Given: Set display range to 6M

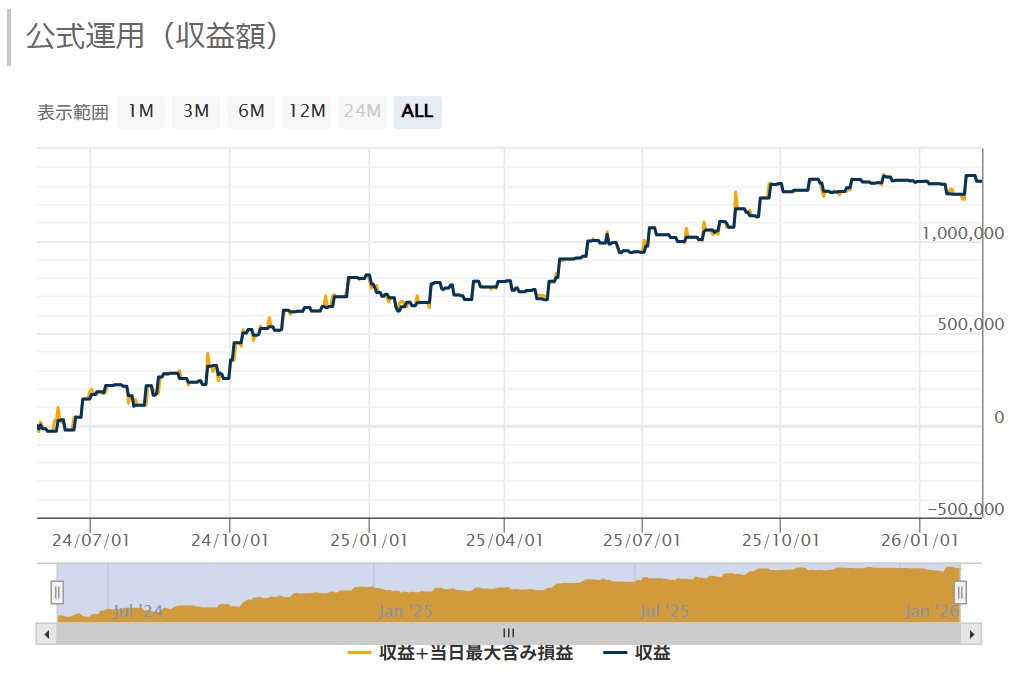Looking at the screenshot, I should [251, 112].
